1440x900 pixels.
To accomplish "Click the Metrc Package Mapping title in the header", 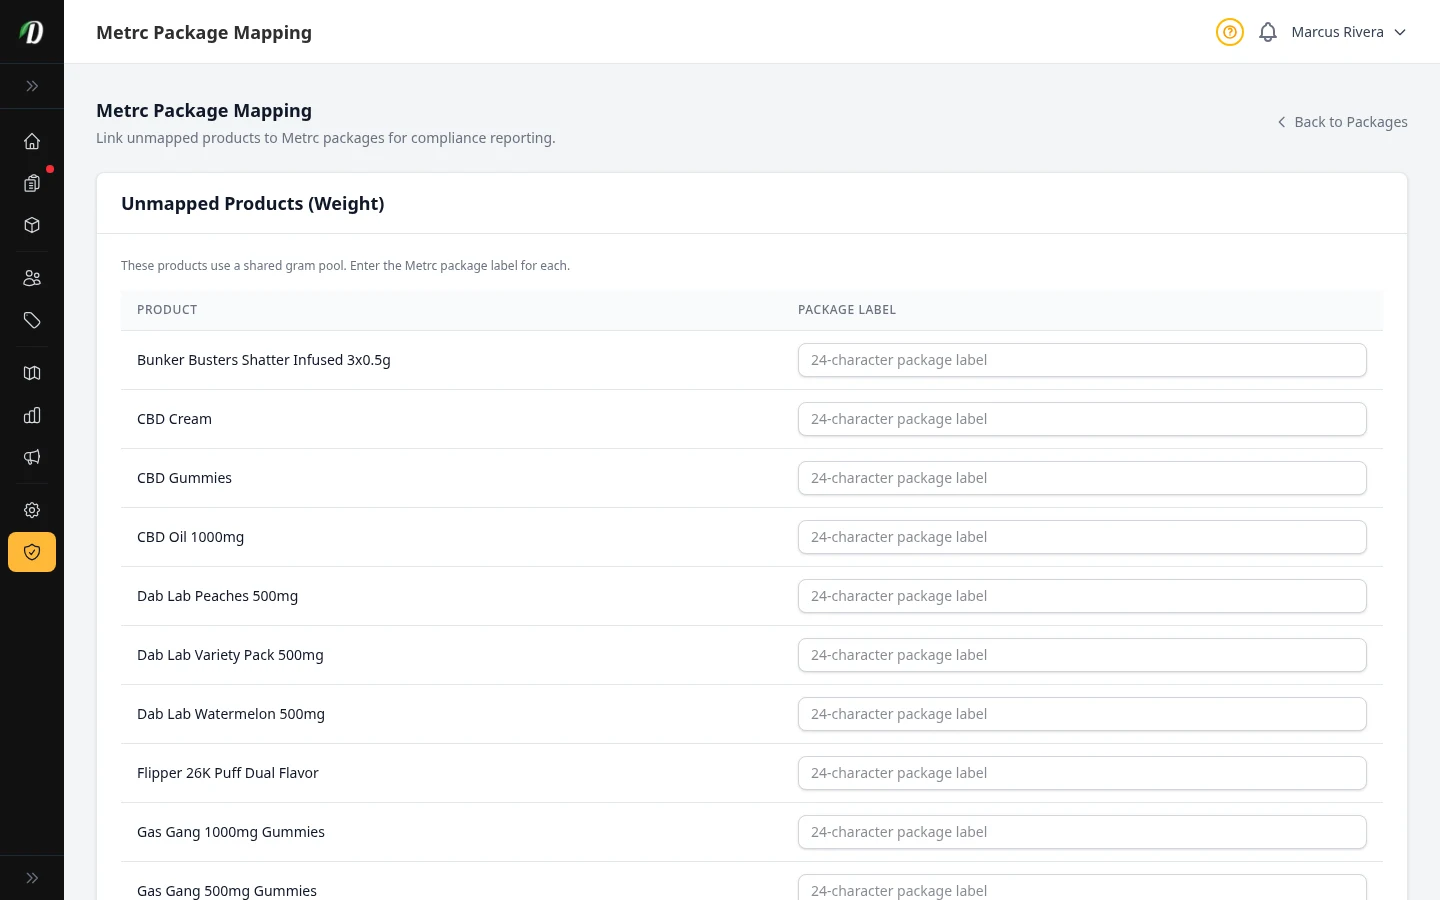I will tap(204, 32).
